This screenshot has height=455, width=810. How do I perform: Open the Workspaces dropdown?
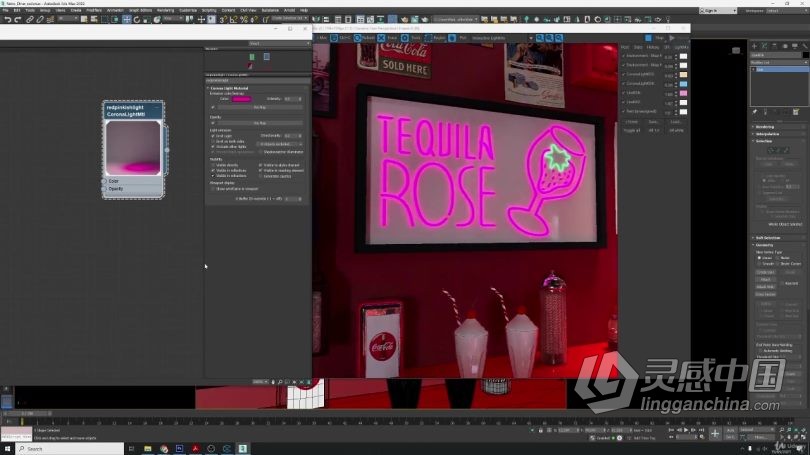click(x=787, y=10)
